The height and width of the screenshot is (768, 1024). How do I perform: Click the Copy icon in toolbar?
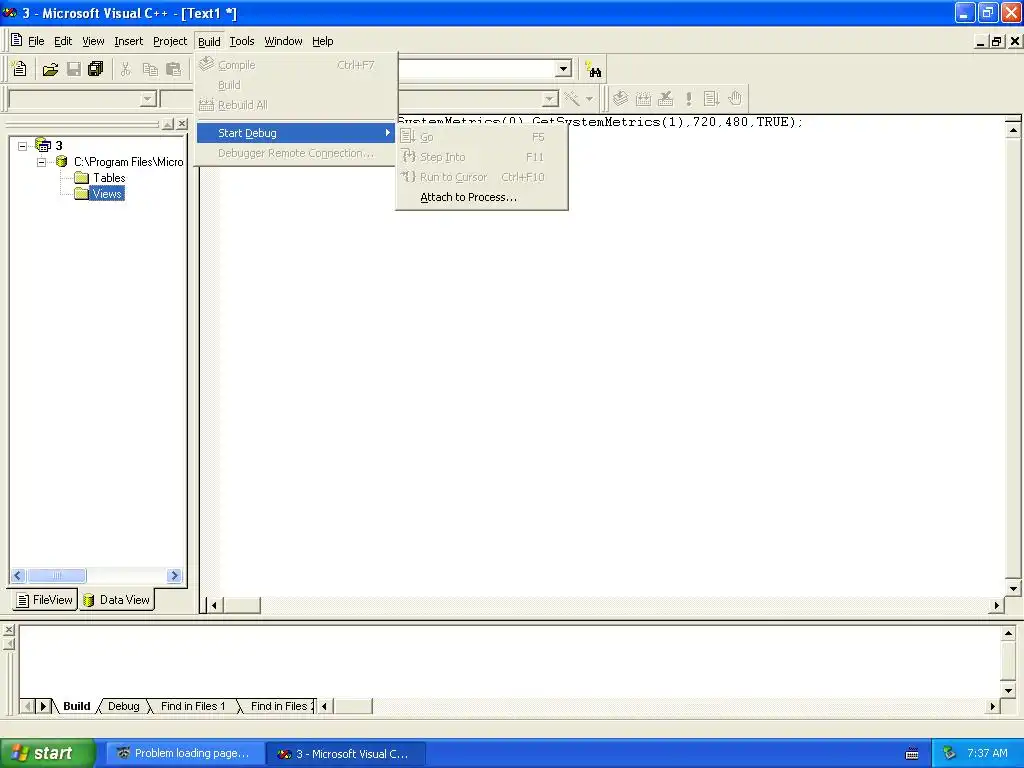150,69
